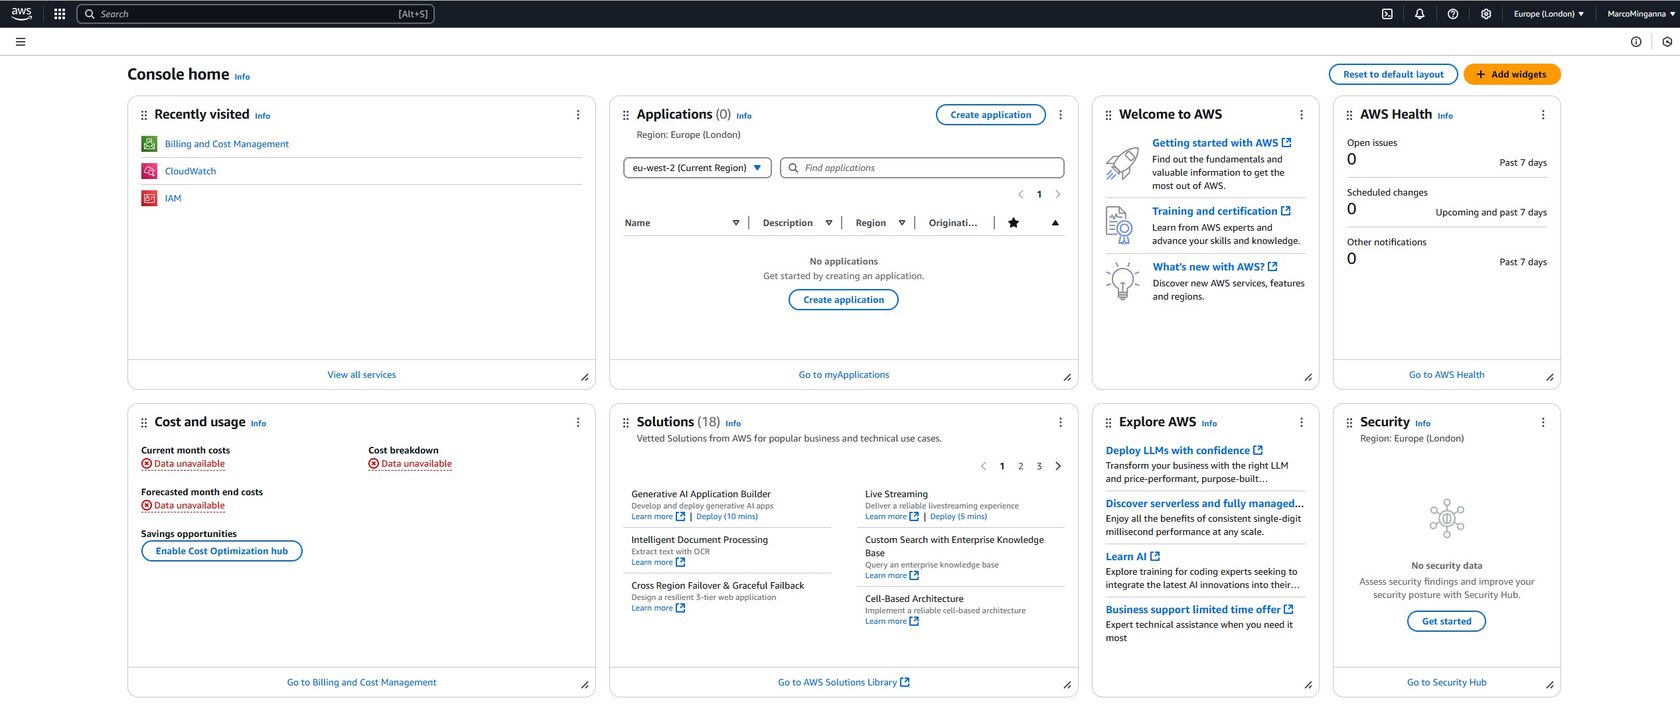The height and width of the screenshot is (710, 1680).
Task: Click the lightbulb icon for What's new
Action: [1122, 281]
